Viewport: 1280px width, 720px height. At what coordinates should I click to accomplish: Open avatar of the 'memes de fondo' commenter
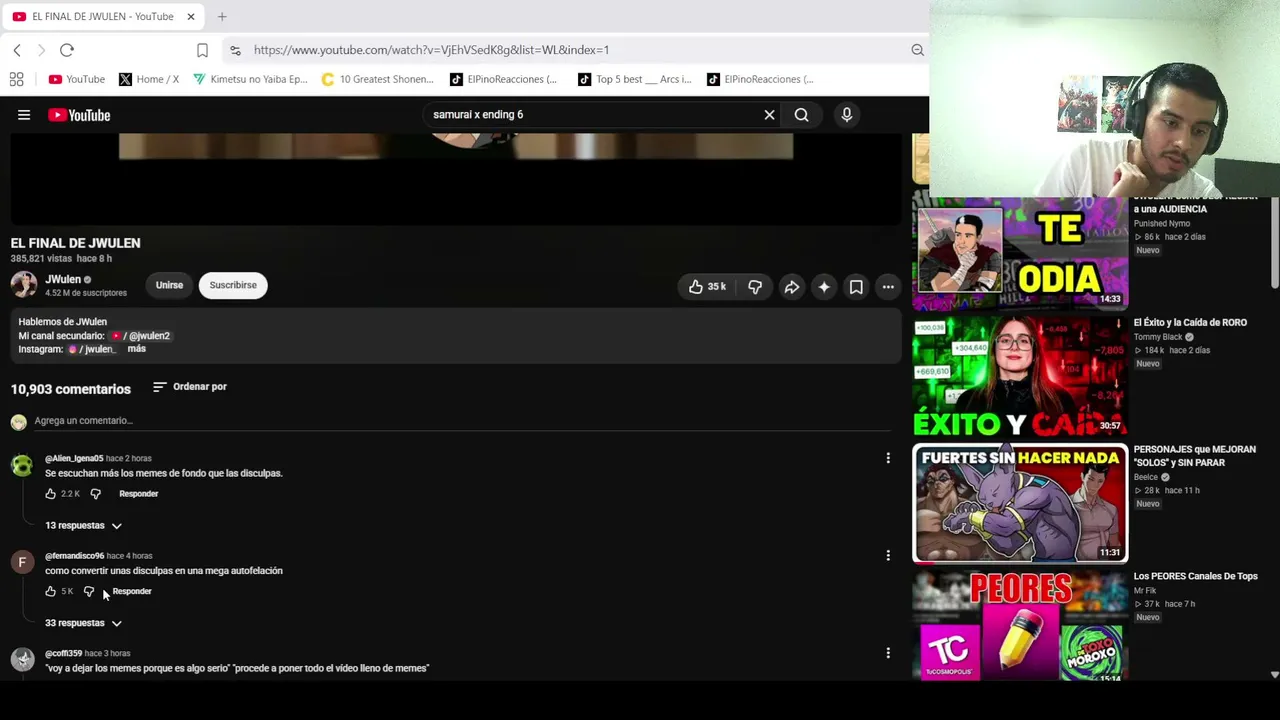point(22,465)
